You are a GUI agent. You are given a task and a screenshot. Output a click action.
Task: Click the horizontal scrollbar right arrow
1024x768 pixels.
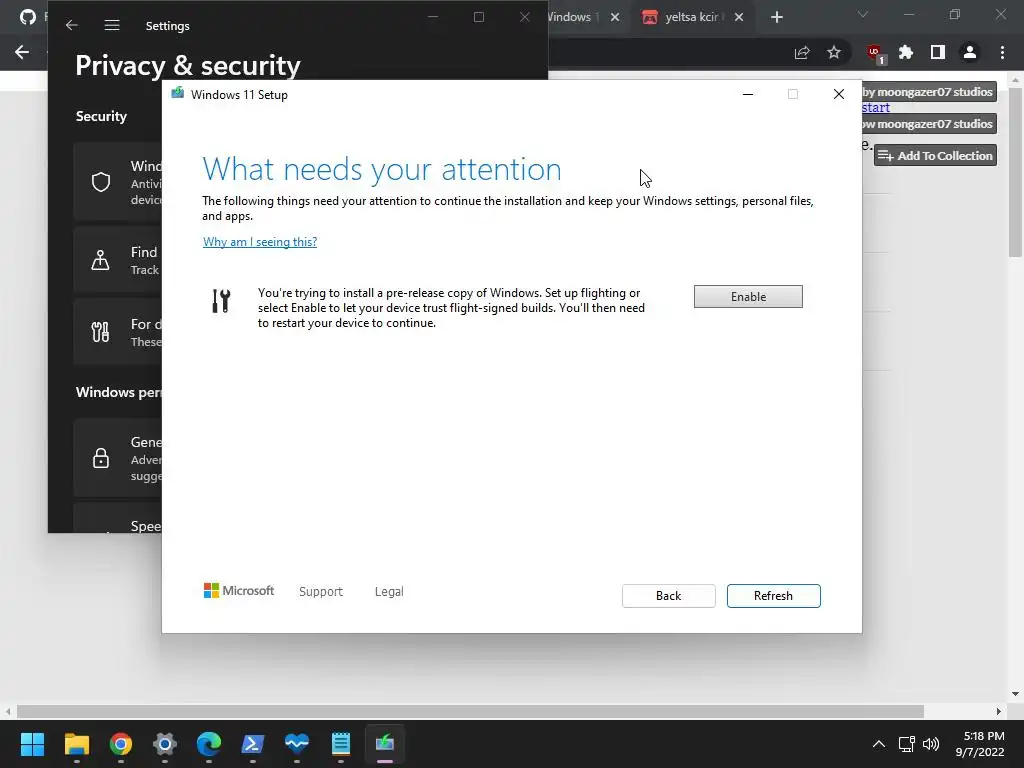999,711
